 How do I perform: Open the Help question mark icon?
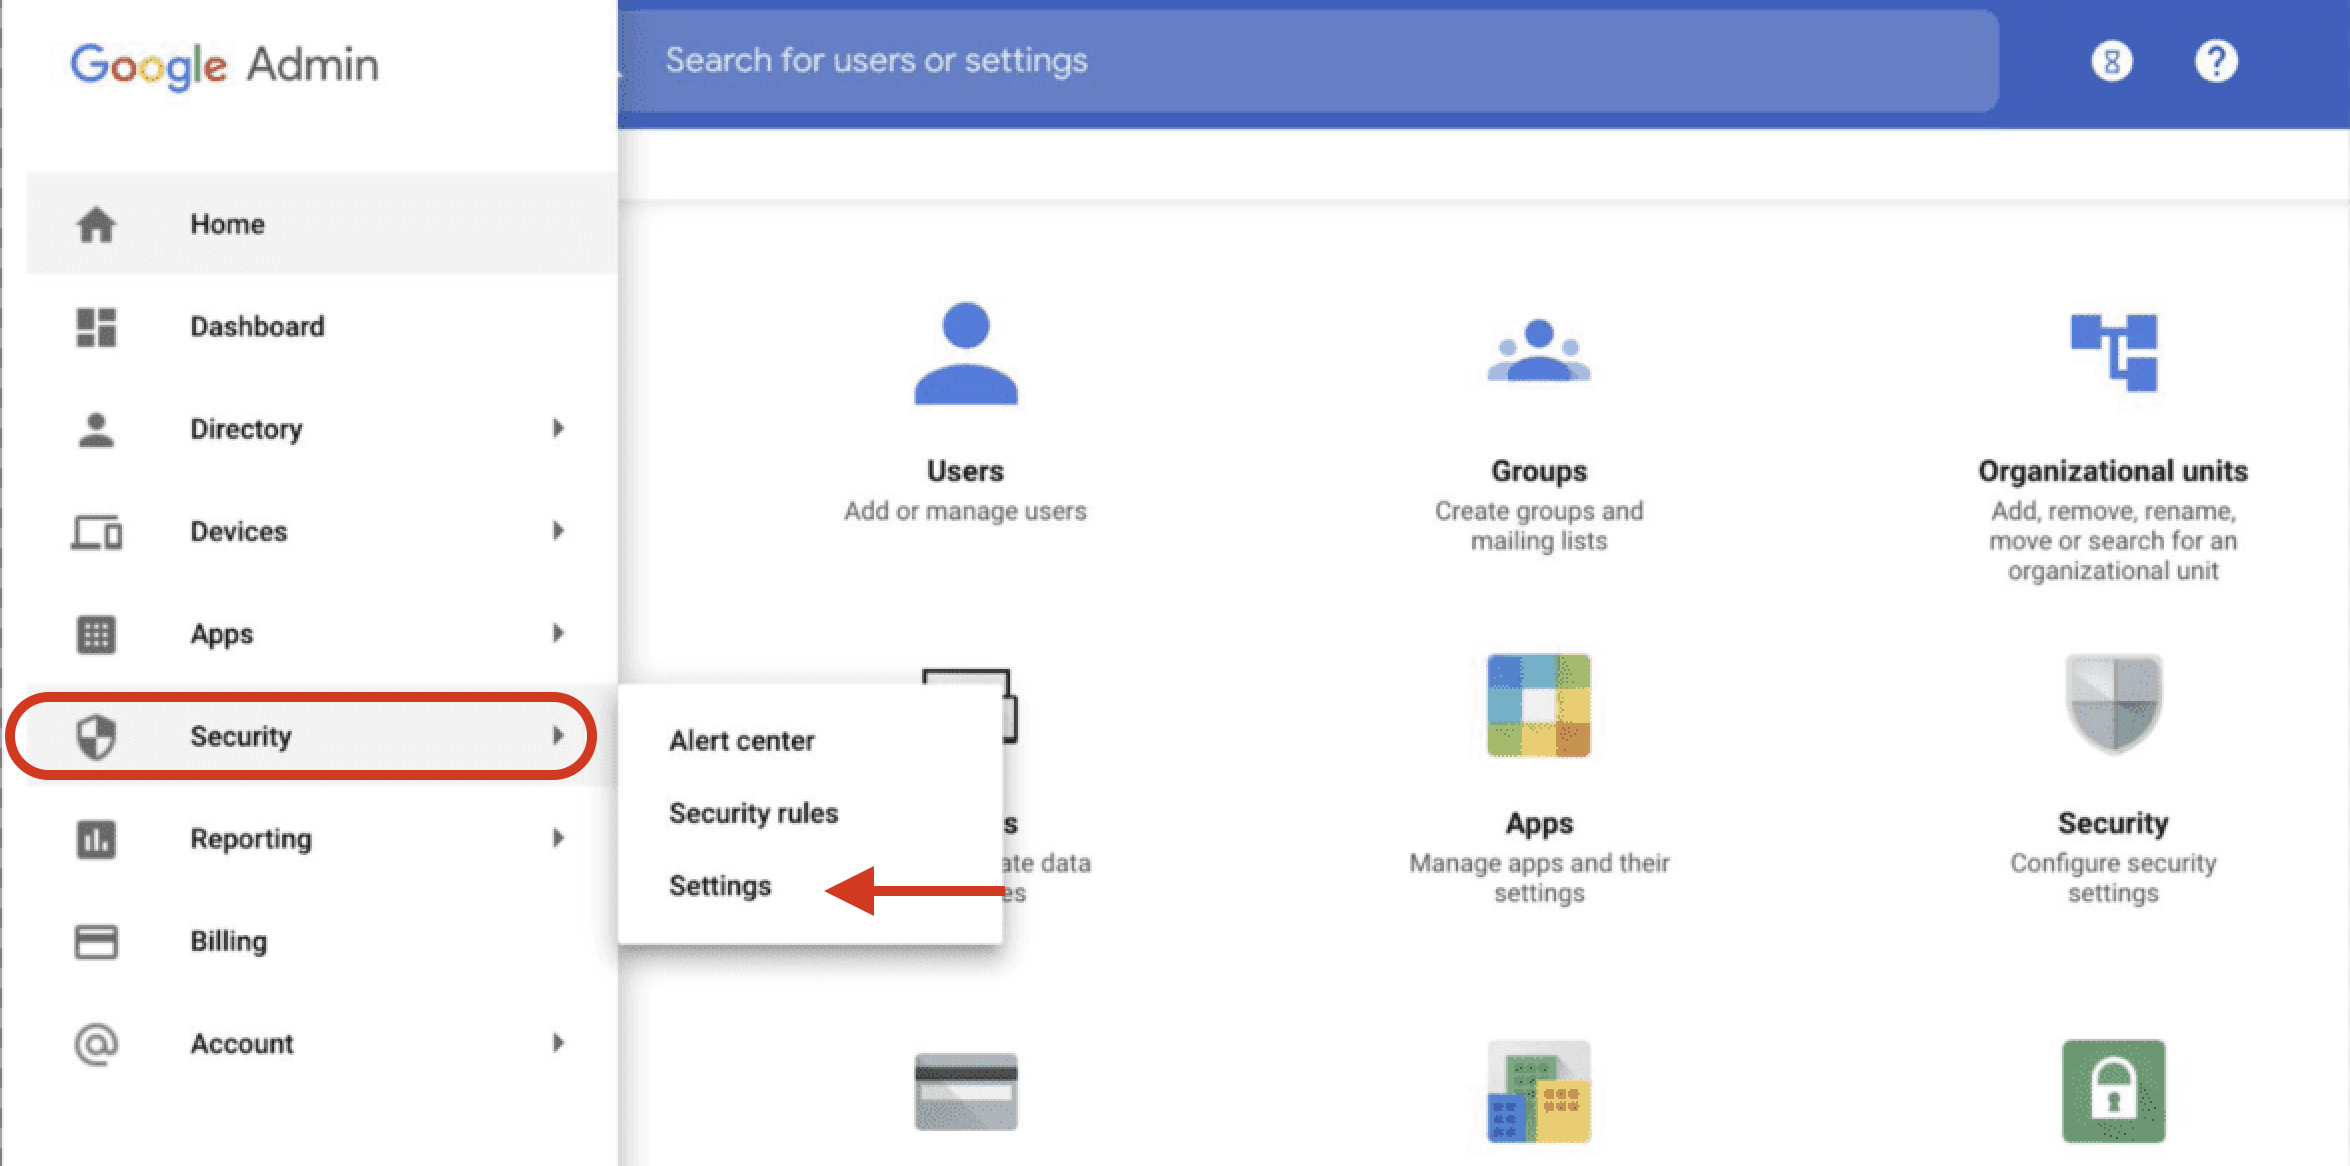point(2216,62)
